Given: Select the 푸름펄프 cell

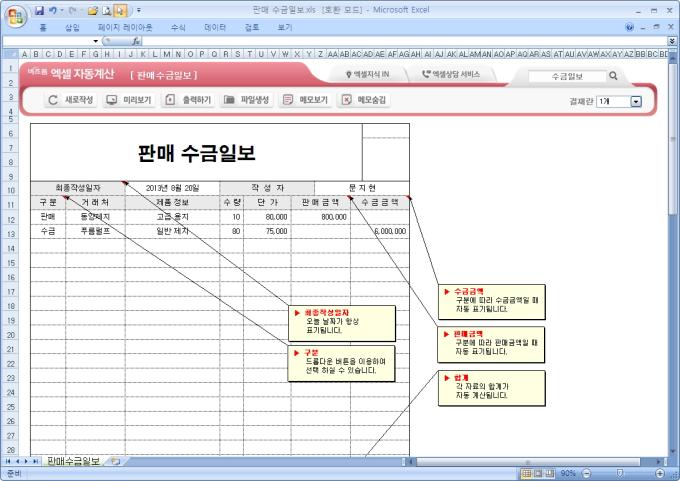Looking at the screenshot, I should click(x=95, y=231).
